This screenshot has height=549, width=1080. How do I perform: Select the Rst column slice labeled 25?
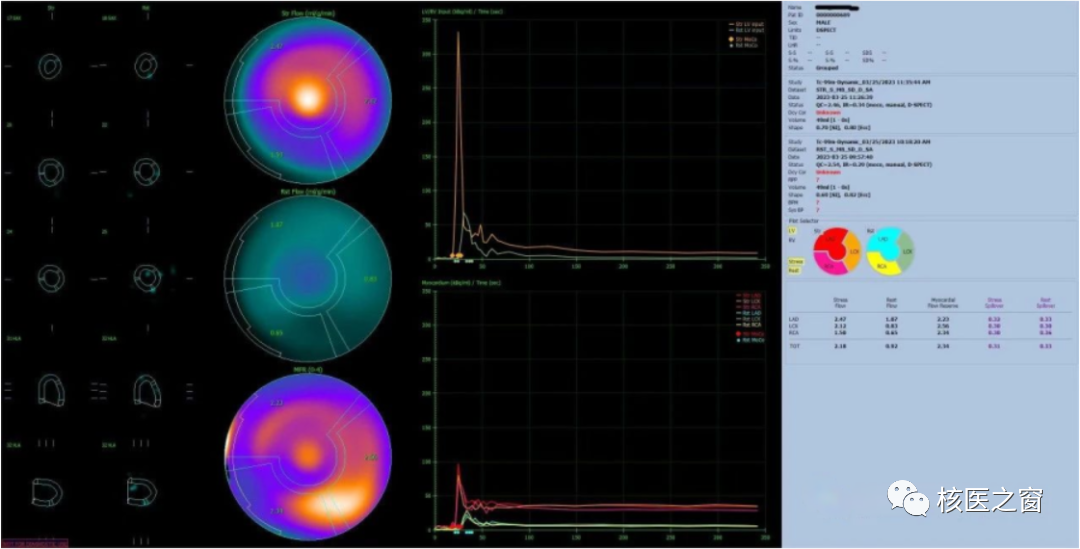(145, 277)
